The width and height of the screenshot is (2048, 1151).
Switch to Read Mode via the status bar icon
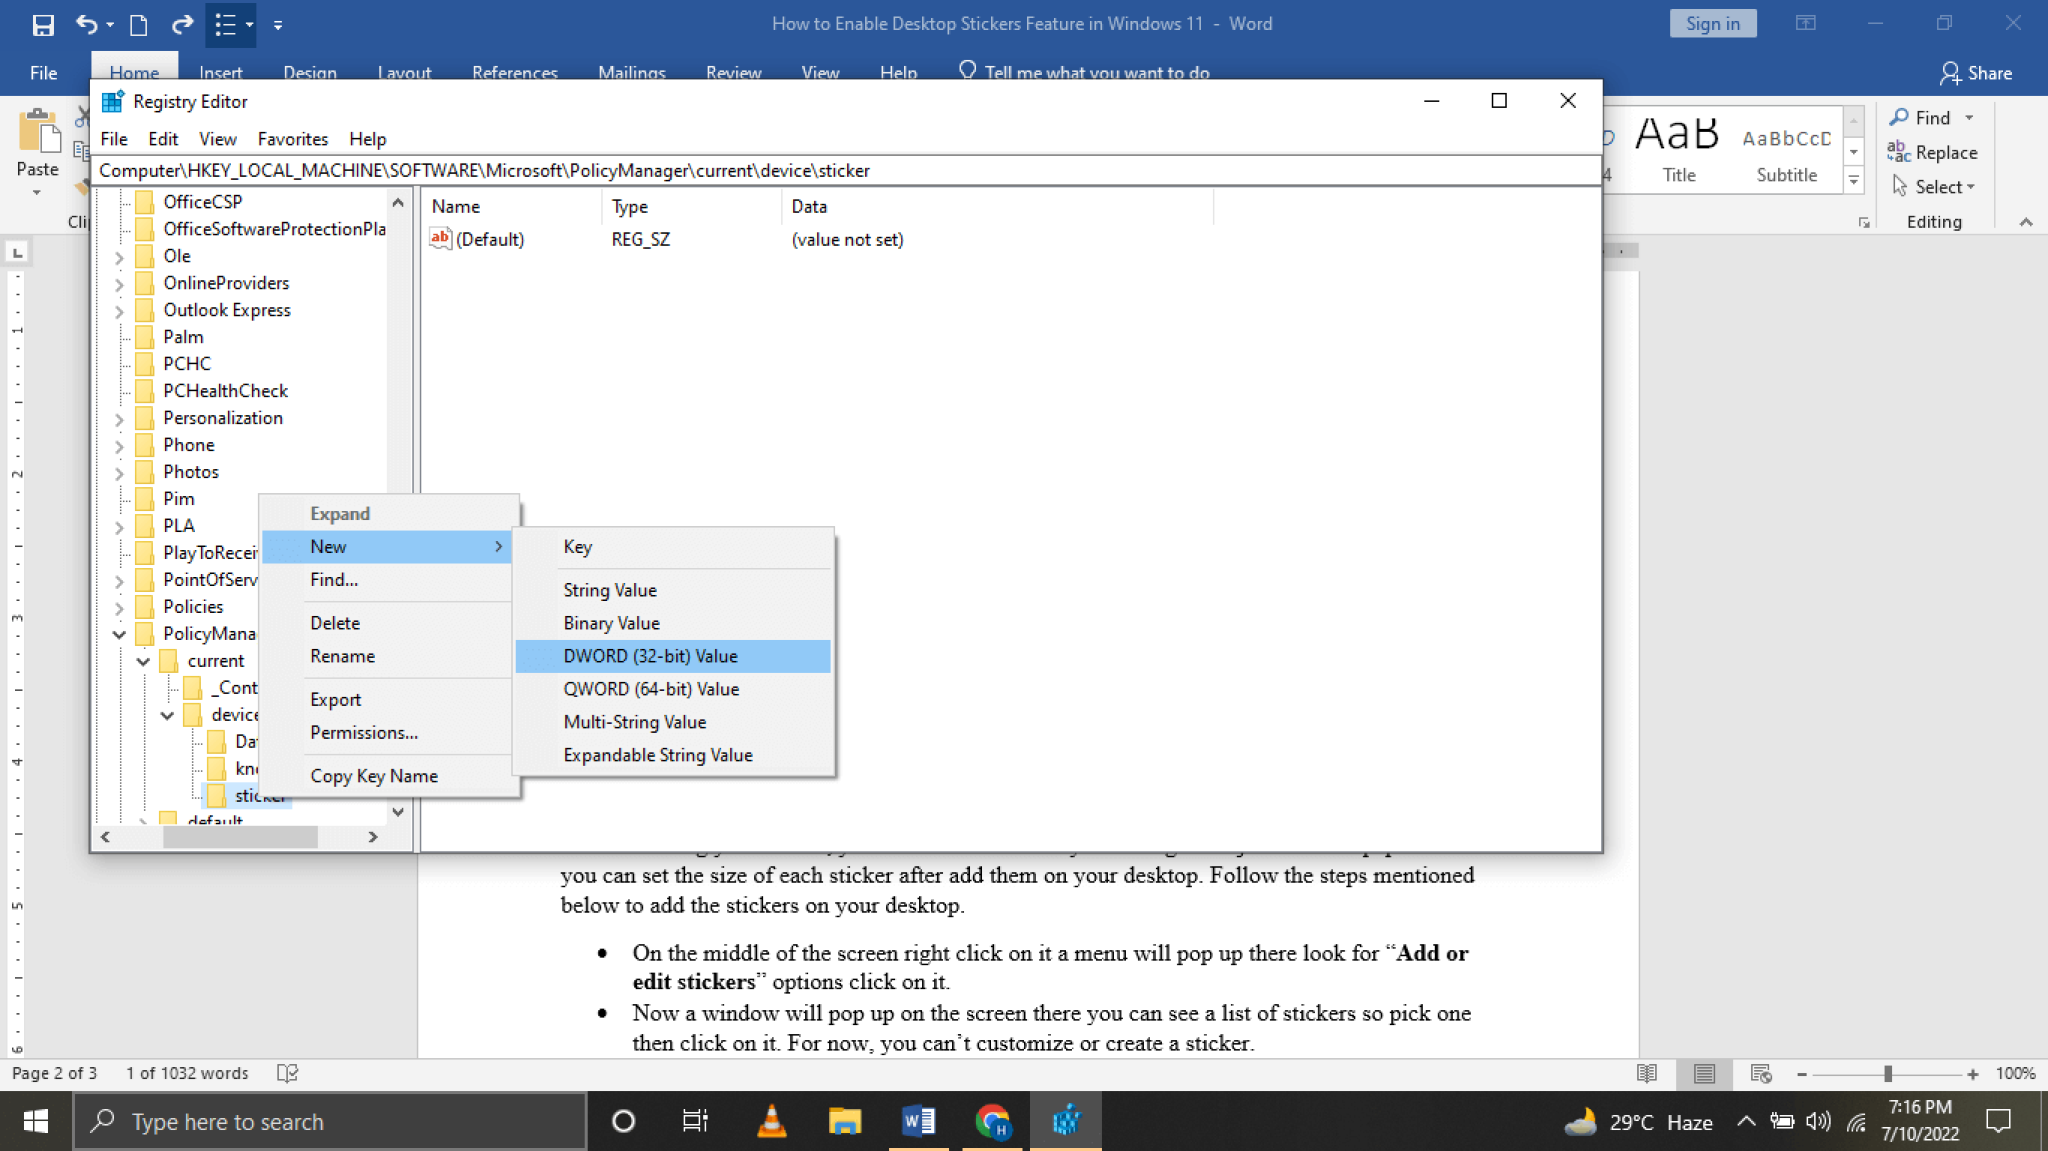tap(1646, 1072)
